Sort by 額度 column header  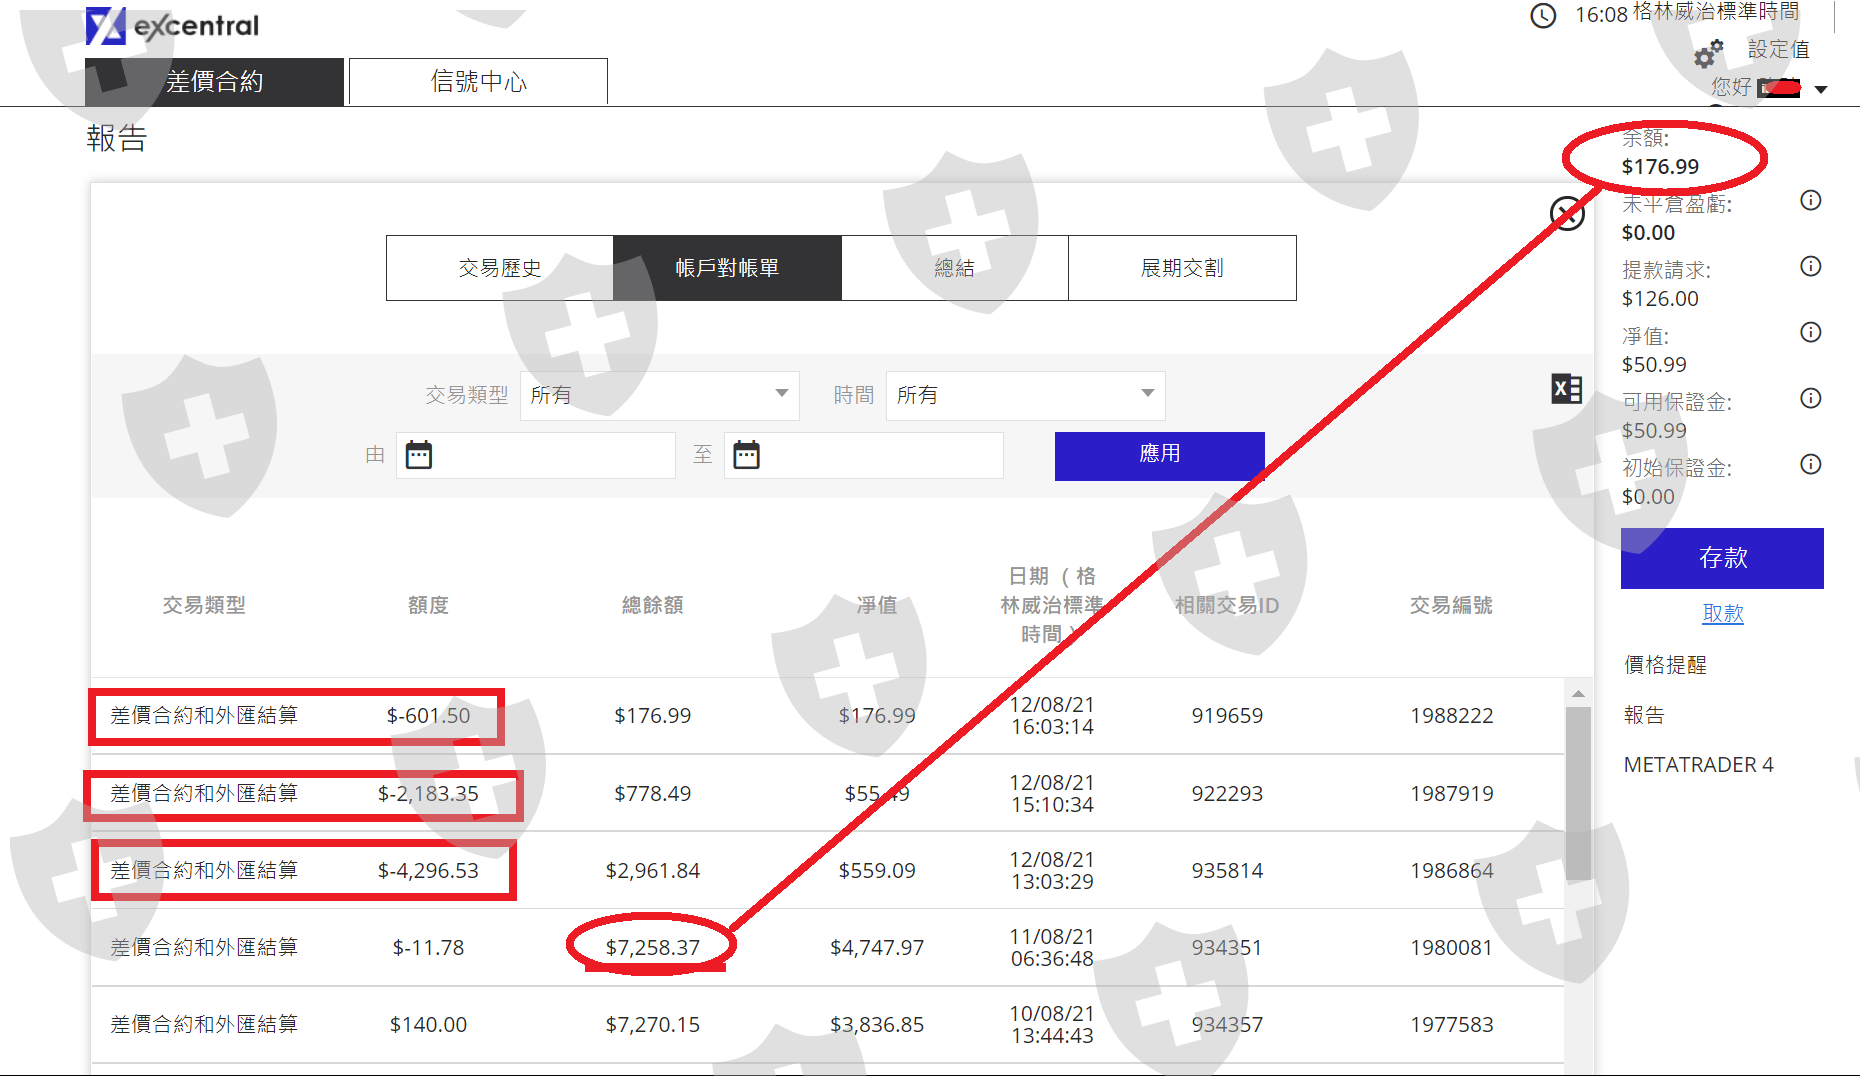point(428,605)
